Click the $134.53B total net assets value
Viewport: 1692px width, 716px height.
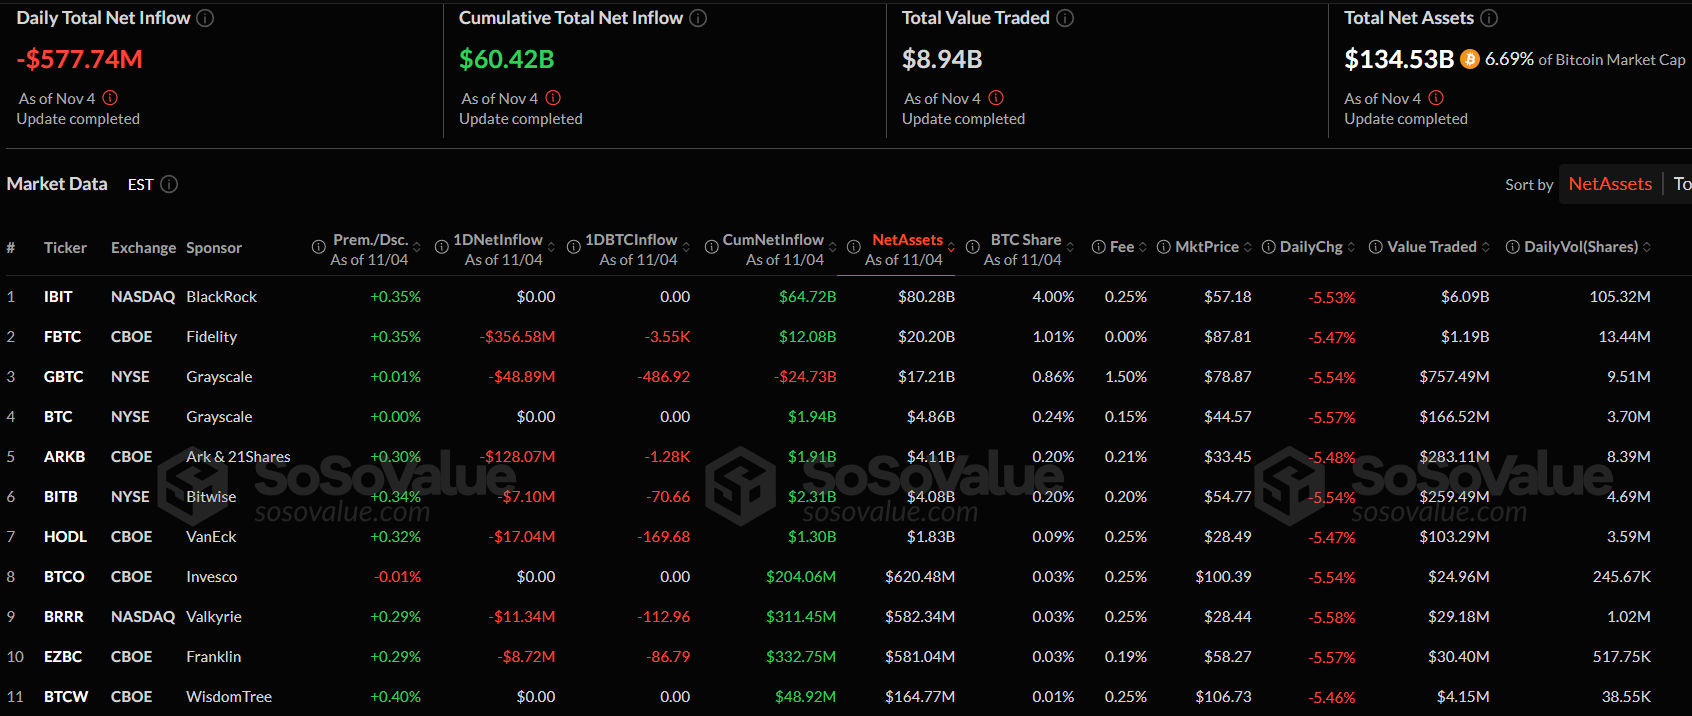(1399, 59)
